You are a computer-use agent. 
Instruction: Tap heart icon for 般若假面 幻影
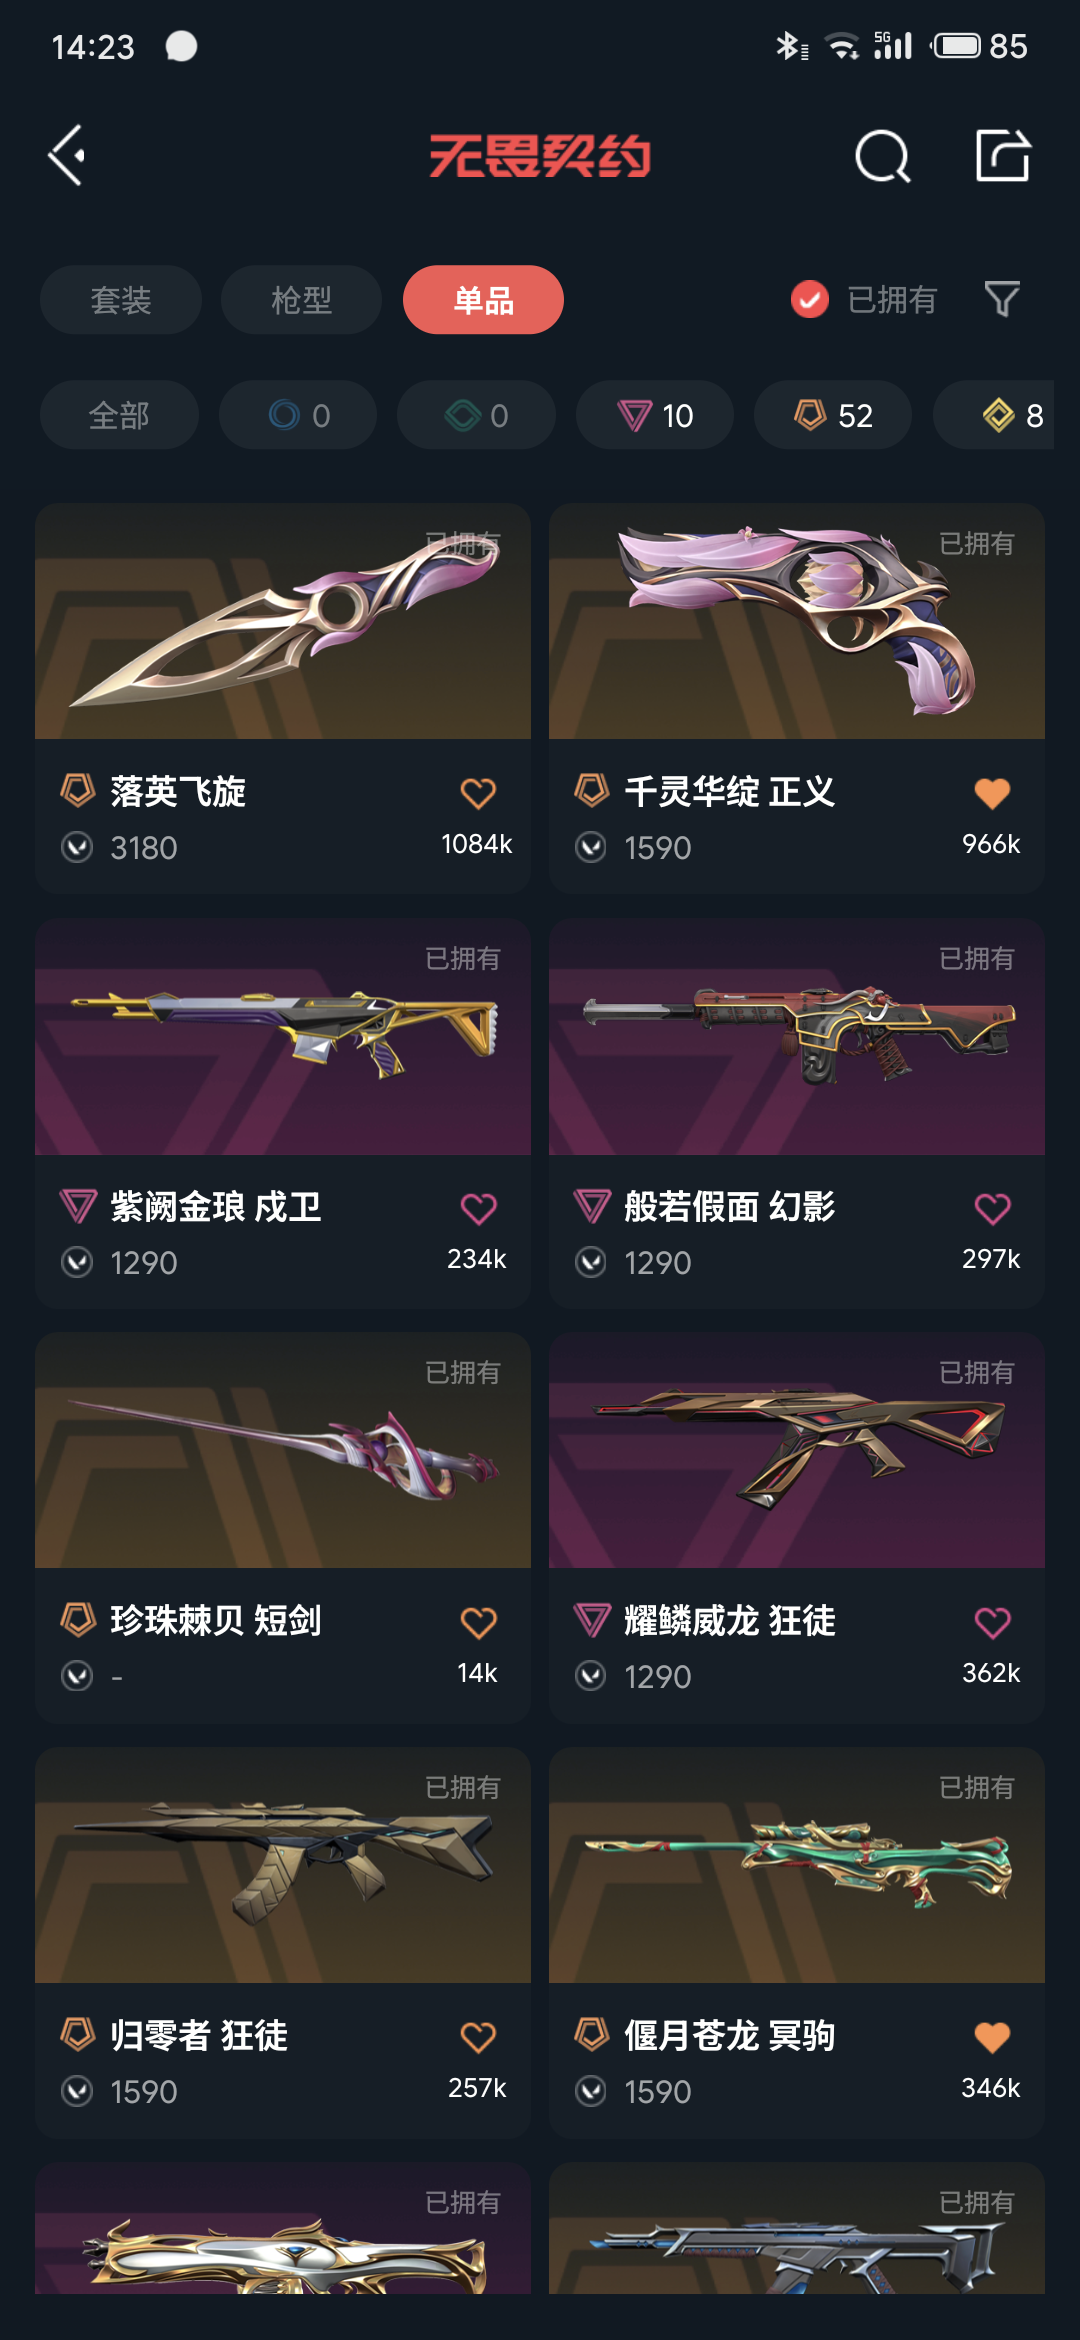click(992, 1208)
